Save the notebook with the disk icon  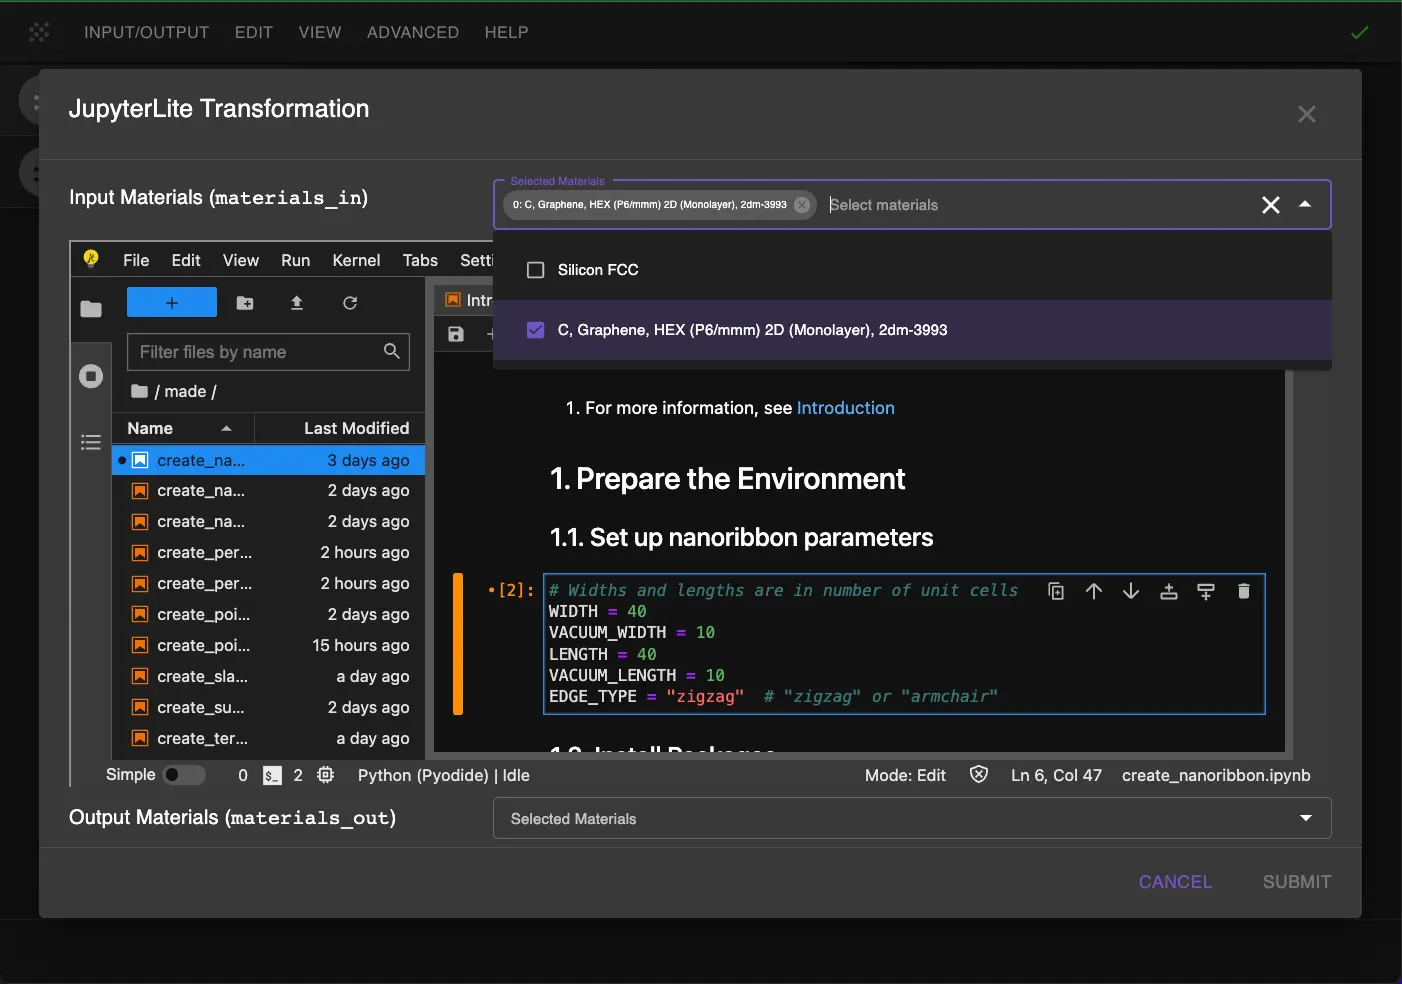point(456,334)
